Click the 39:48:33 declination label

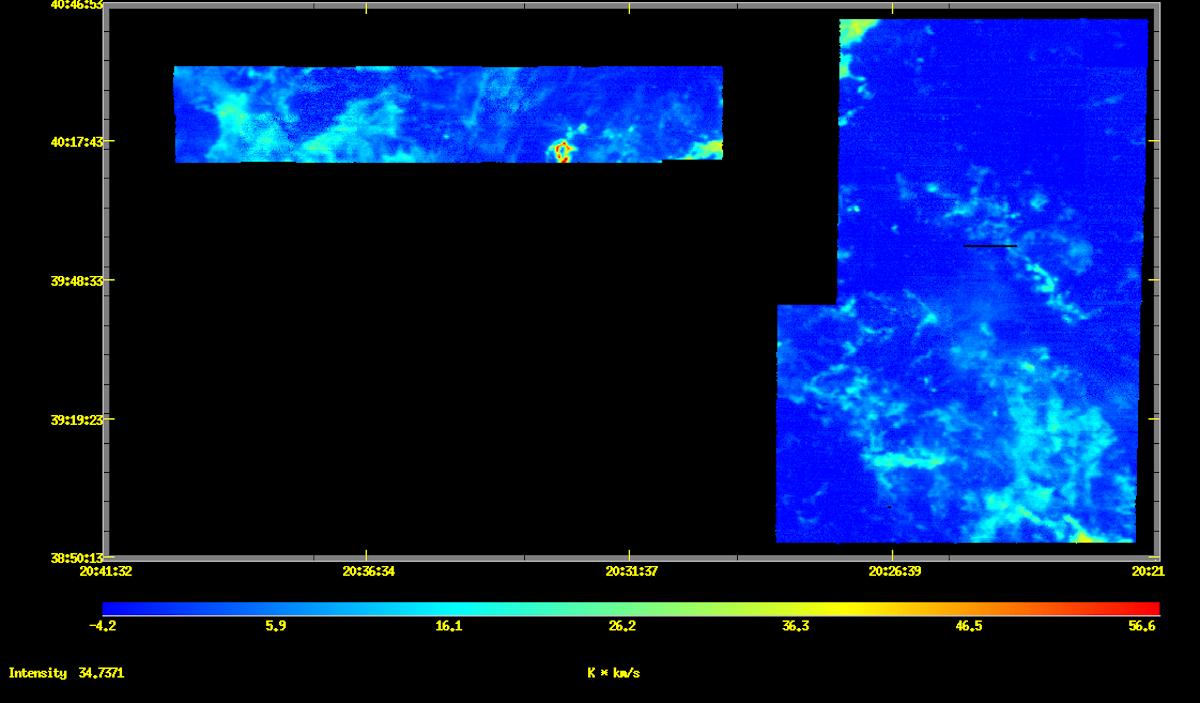[77, 281]
